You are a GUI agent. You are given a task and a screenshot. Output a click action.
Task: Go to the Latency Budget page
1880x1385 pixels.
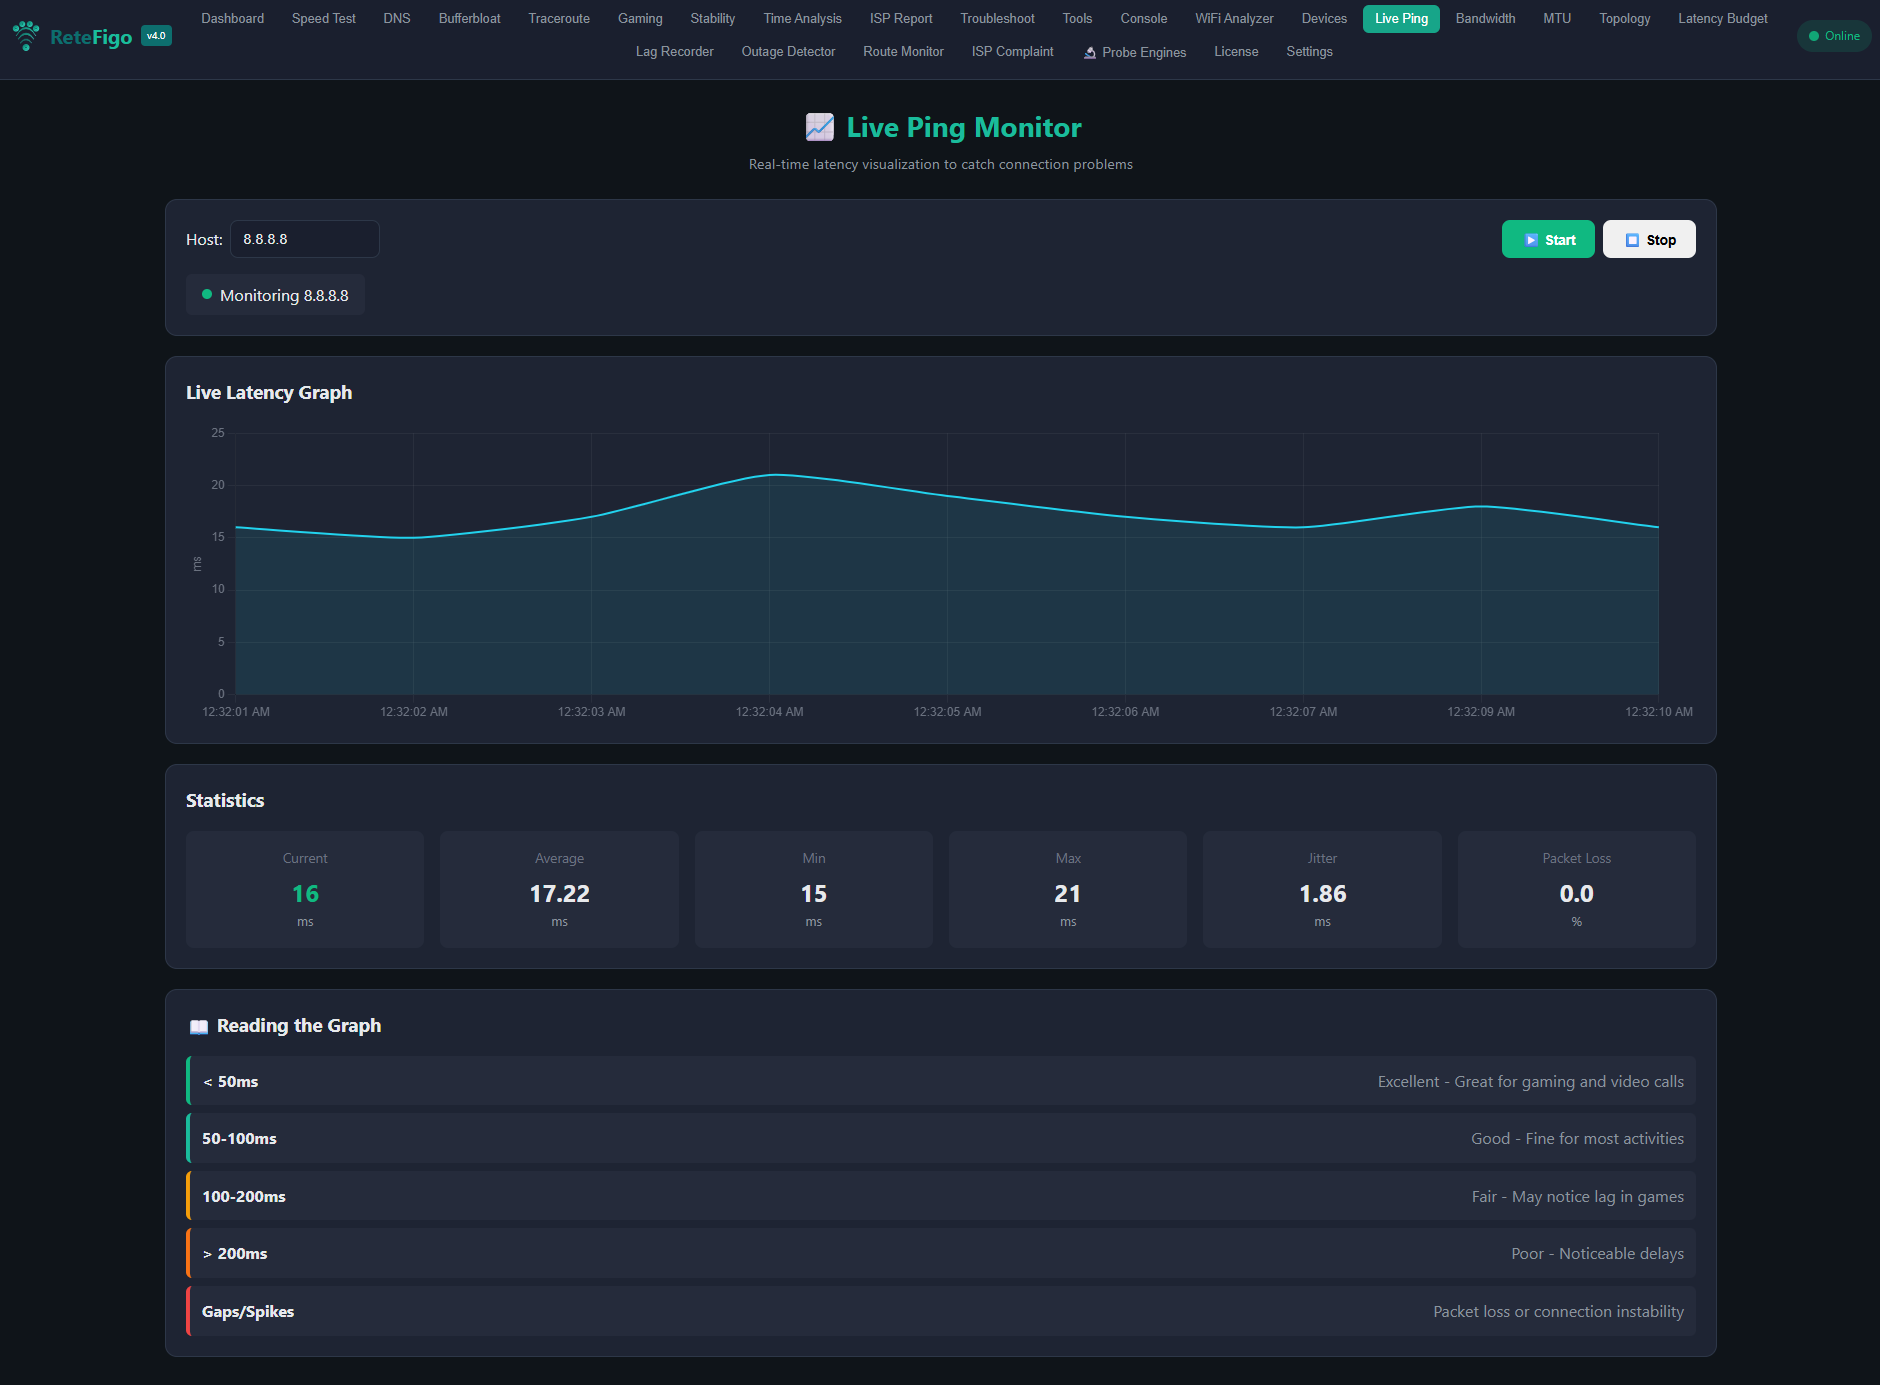click(1722, 18)
